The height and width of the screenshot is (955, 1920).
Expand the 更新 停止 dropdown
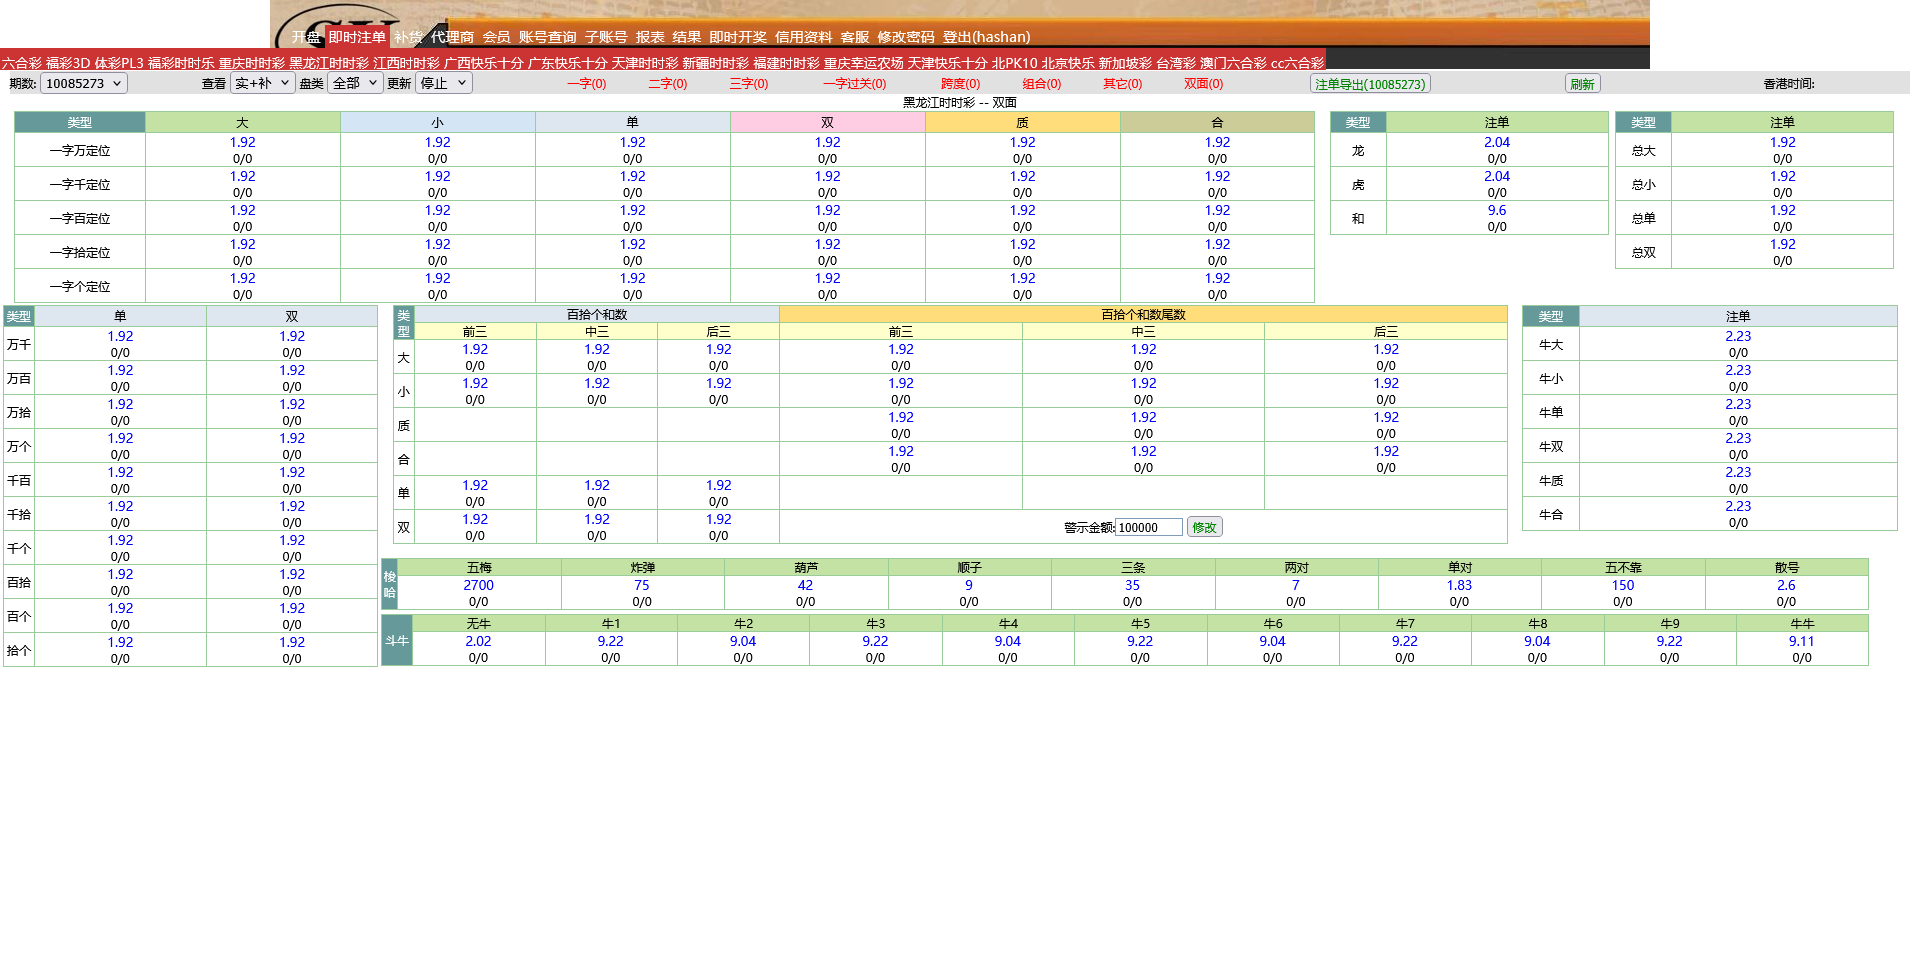point(443,83)
